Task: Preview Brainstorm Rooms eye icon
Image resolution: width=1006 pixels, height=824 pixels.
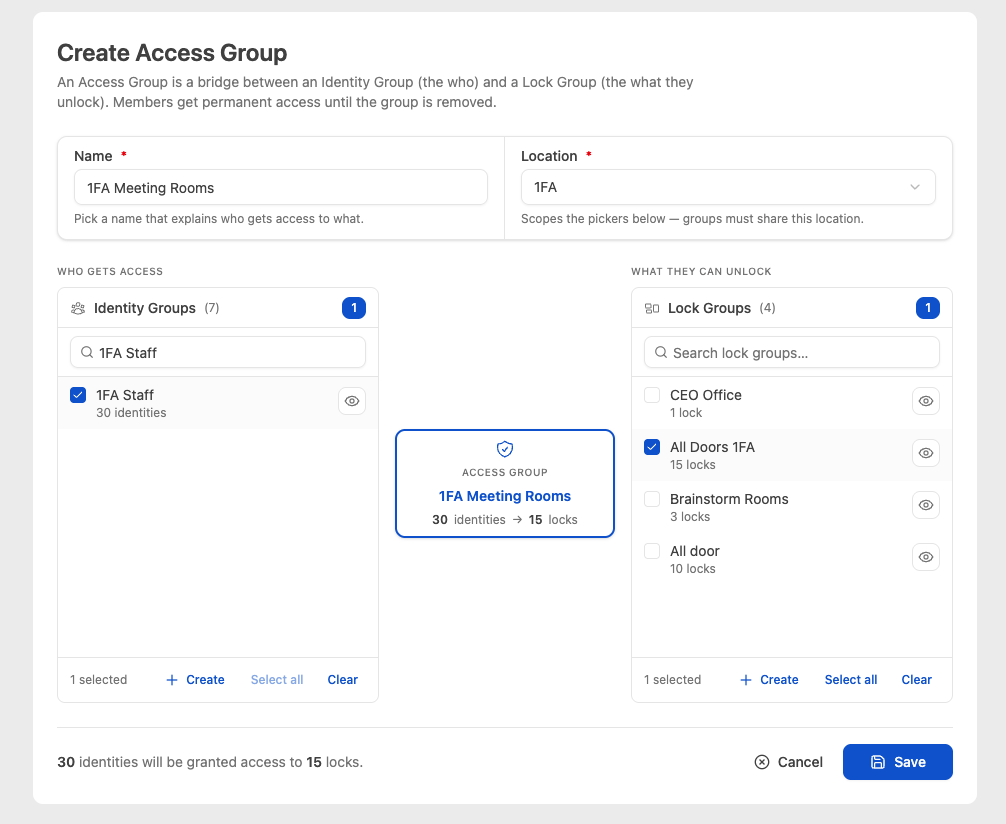Action: [926, 505]
